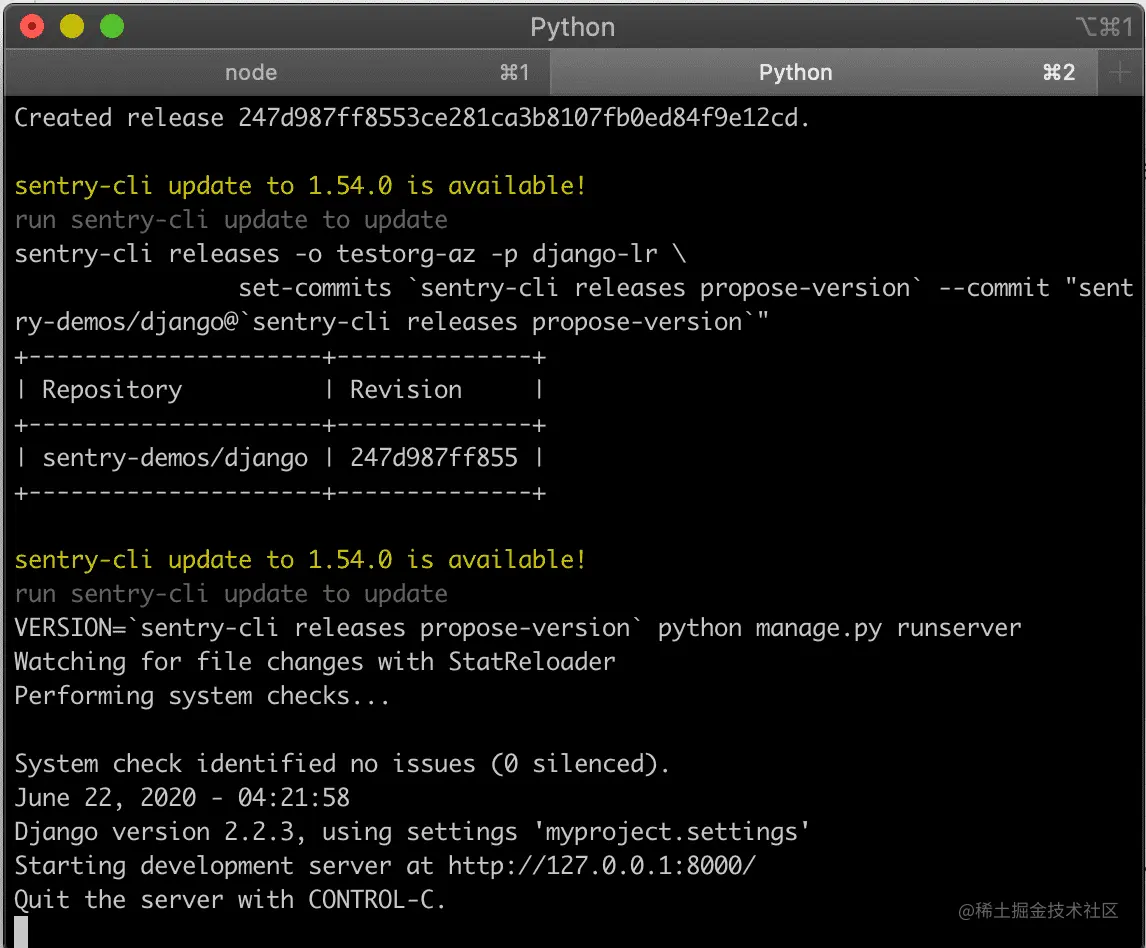This screenshot has height=948, width=1146.
Task: Click the Quit the server with CONTROL-C line
Action: point(230,899)
